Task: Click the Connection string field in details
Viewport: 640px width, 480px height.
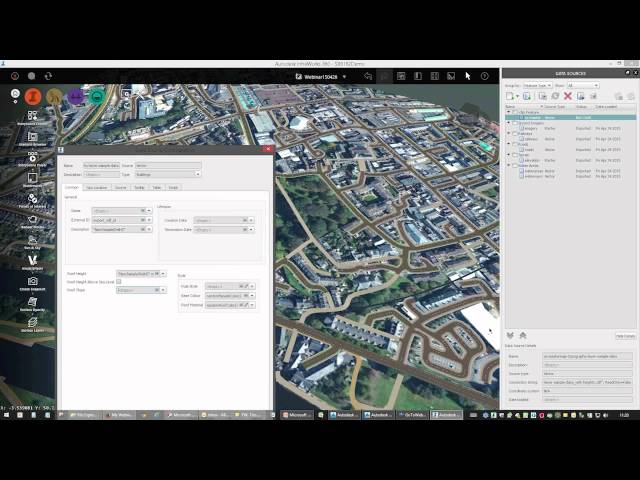Action: click(x=587, y=382)
